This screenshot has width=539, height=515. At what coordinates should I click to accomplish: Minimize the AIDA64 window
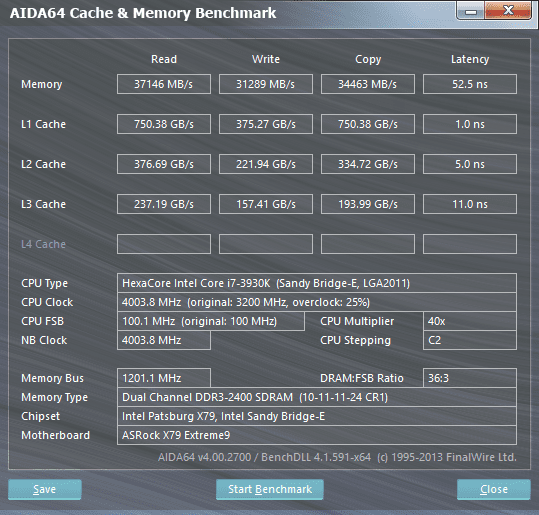click(471, 11)
